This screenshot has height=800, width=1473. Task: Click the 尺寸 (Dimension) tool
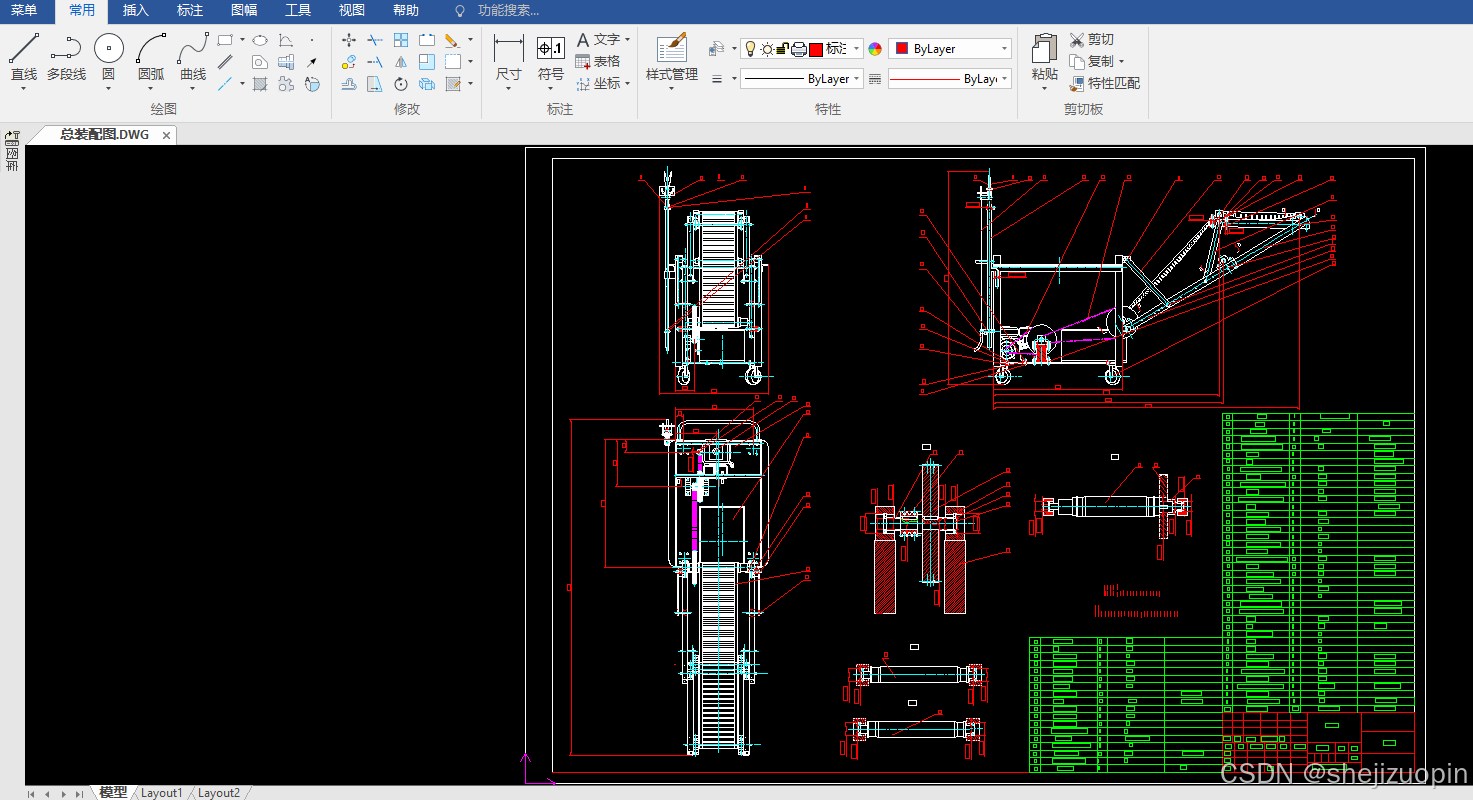pyautogui.click(x=509, y=58)
